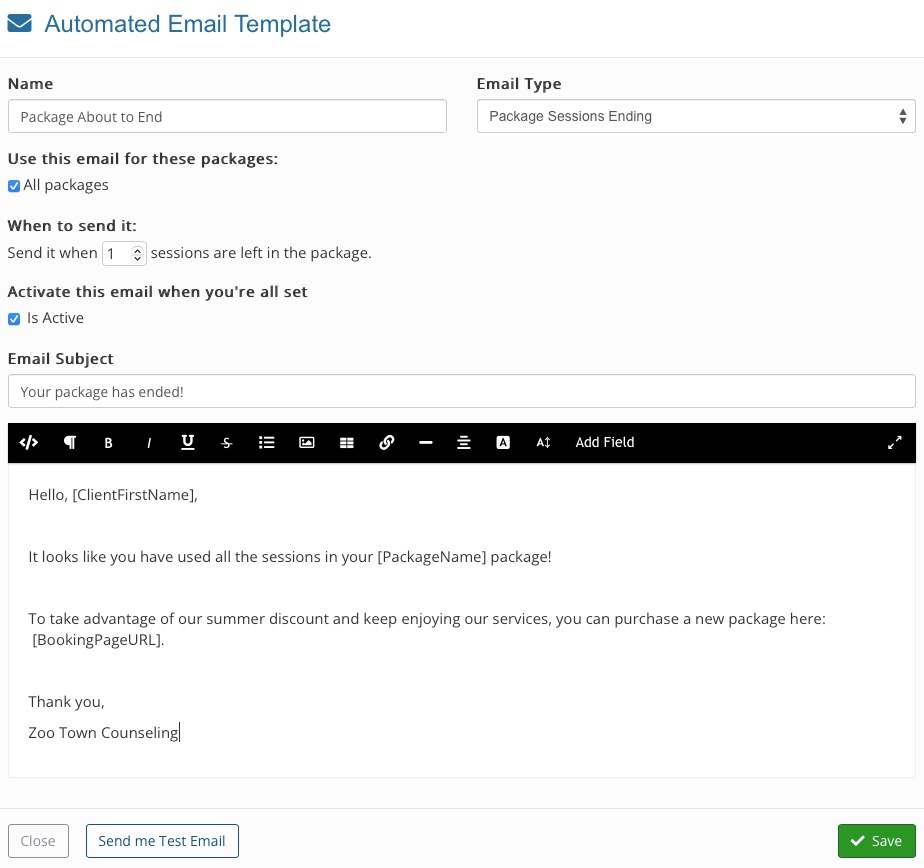Screen dimensions: 924x868
Task: Toggle HTML code view in editor toolbar
Action: (28, 443)
